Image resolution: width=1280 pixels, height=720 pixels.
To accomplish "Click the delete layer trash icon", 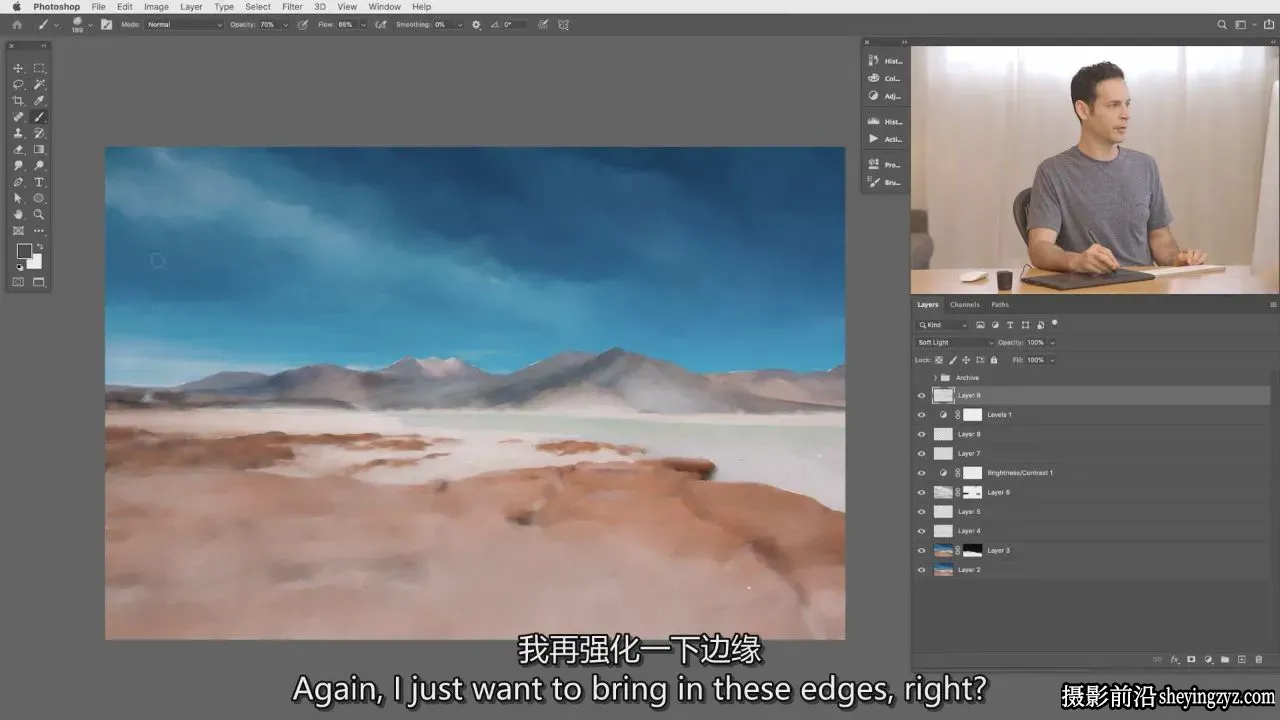I will [x=1259, y=660].
